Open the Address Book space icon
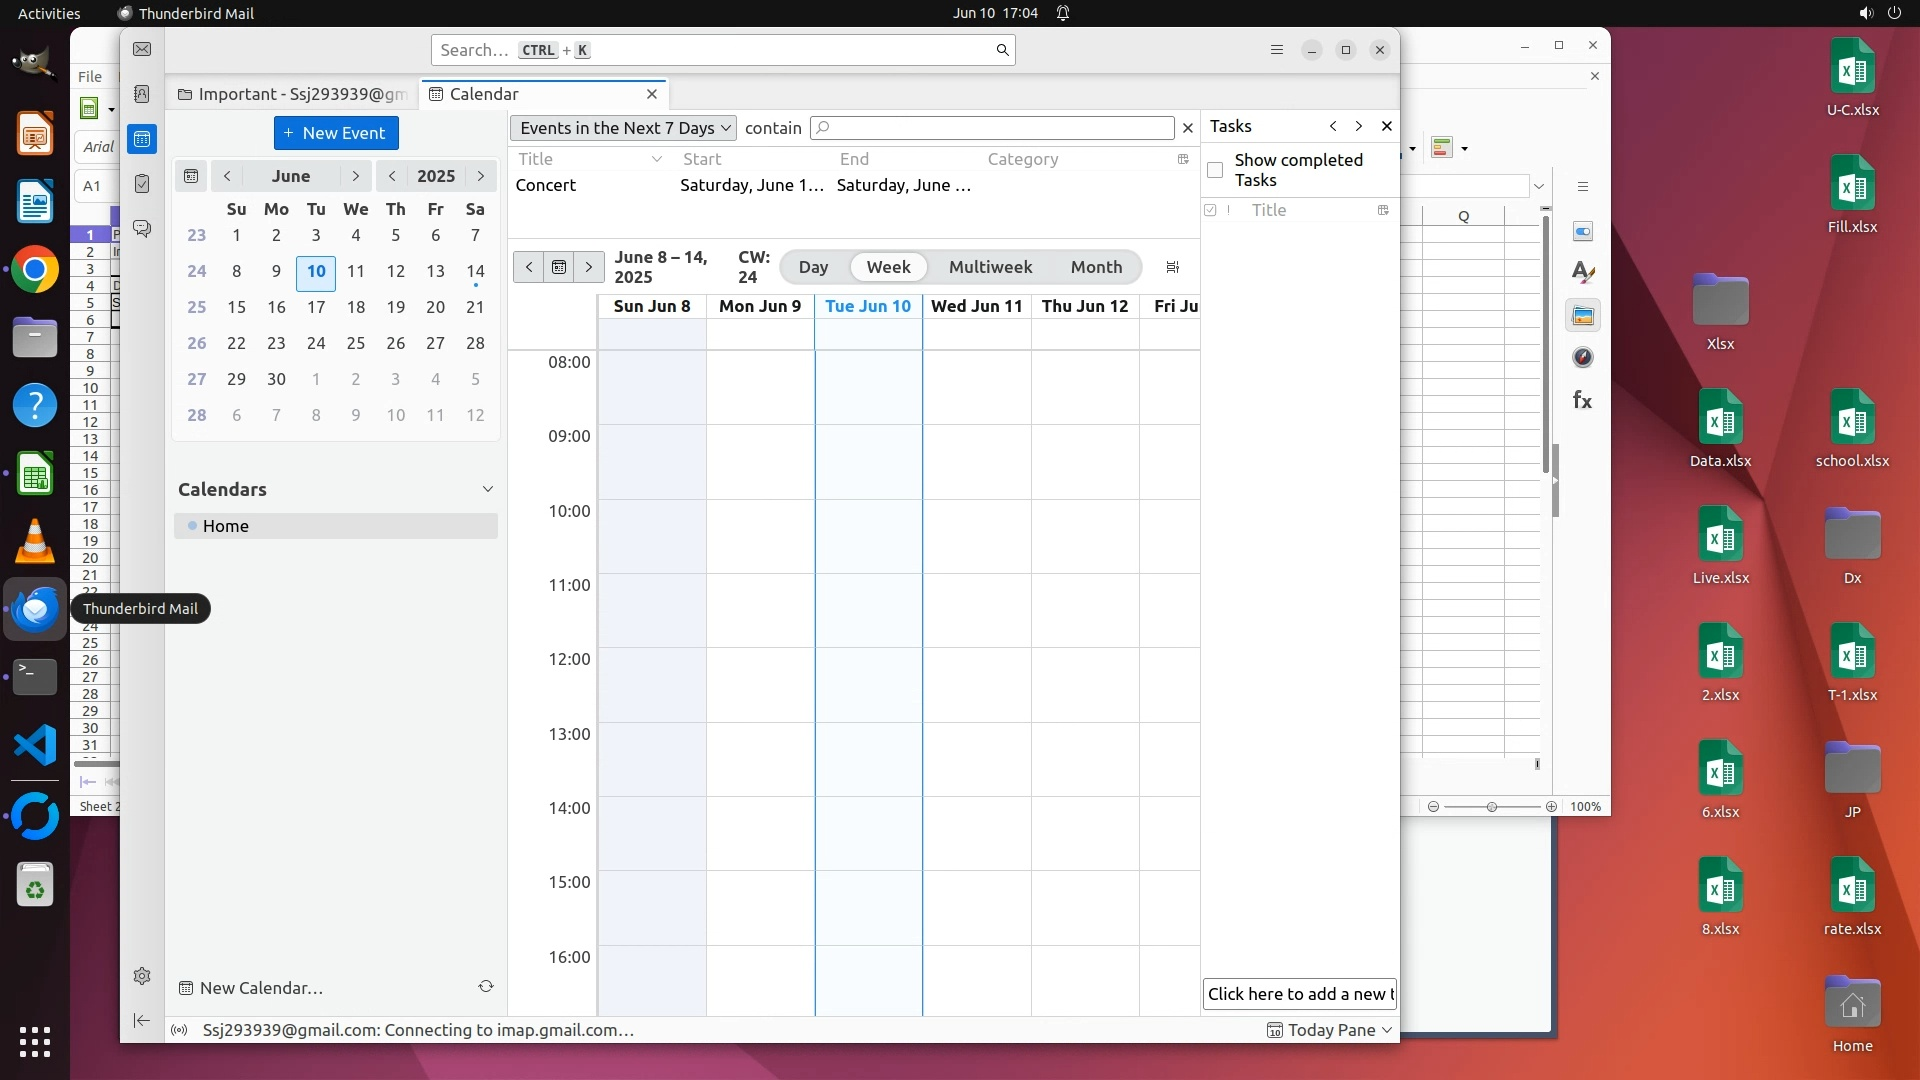 142,94
